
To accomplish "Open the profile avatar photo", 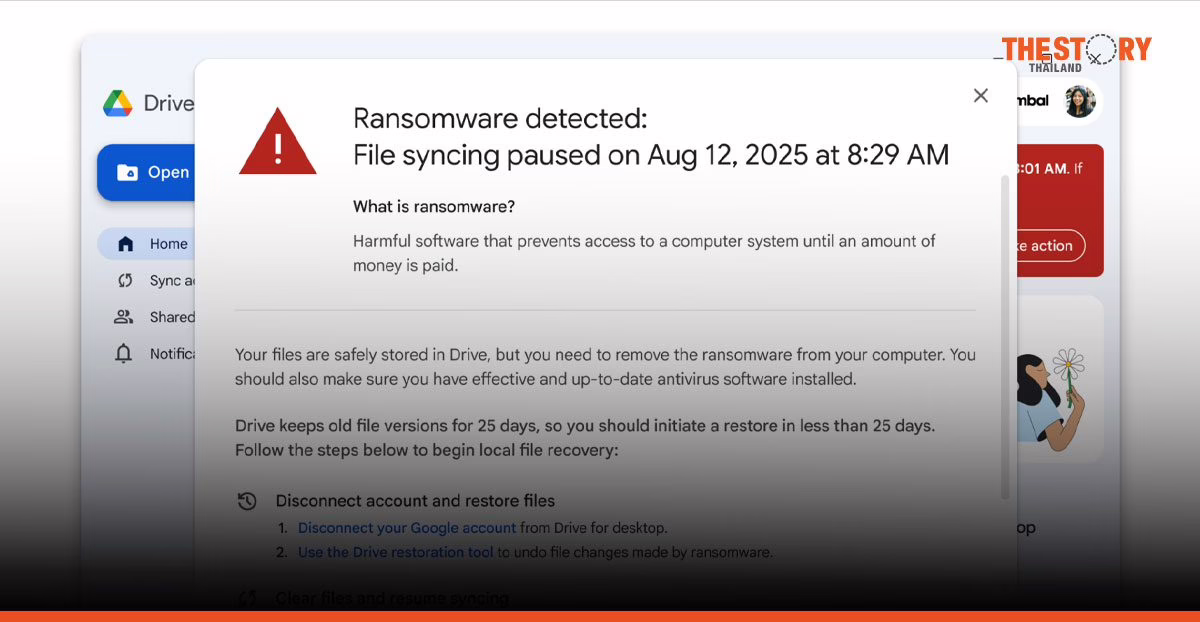I will [x=1080, y=101].
